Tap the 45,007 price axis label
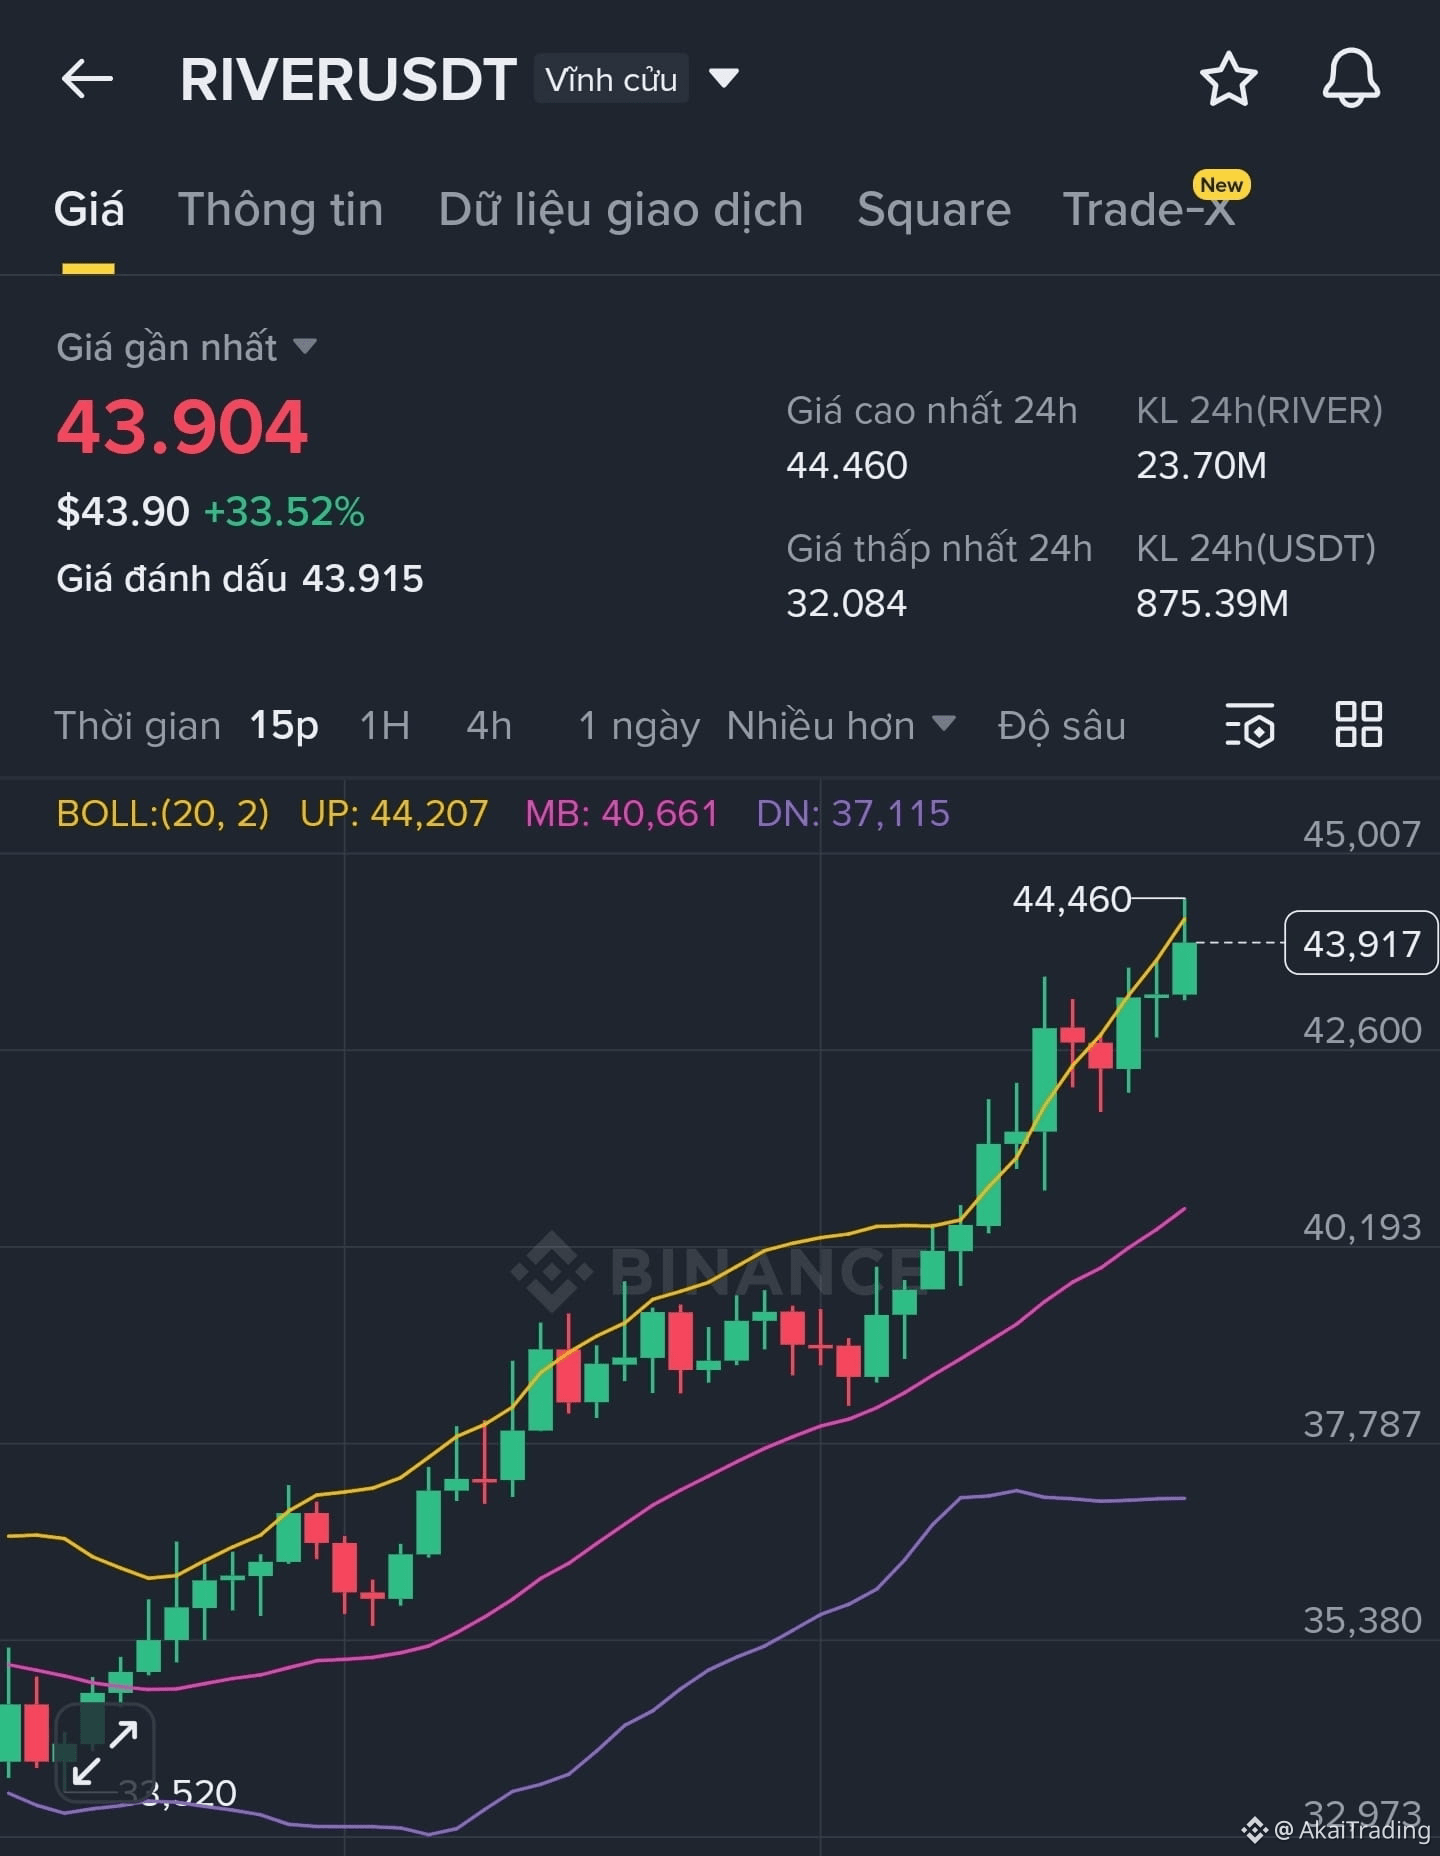This screenshot has width=1440, height=1856. tap(1362, 834)
